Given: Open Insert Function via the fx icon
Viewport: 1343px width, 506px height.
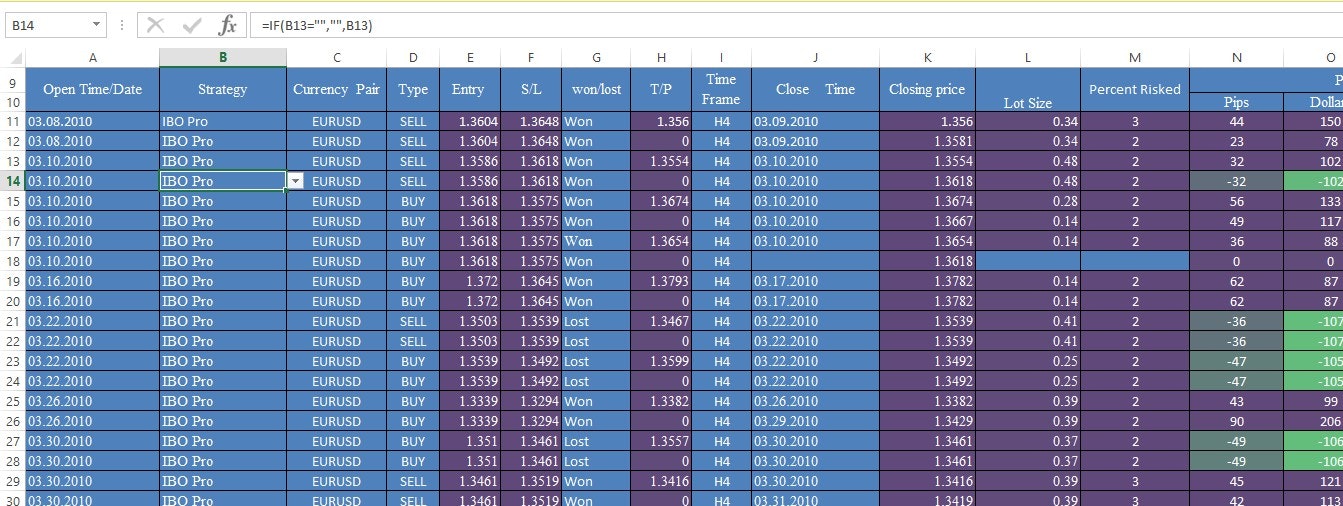Looking at the screenshot, I should click(228, 25).
